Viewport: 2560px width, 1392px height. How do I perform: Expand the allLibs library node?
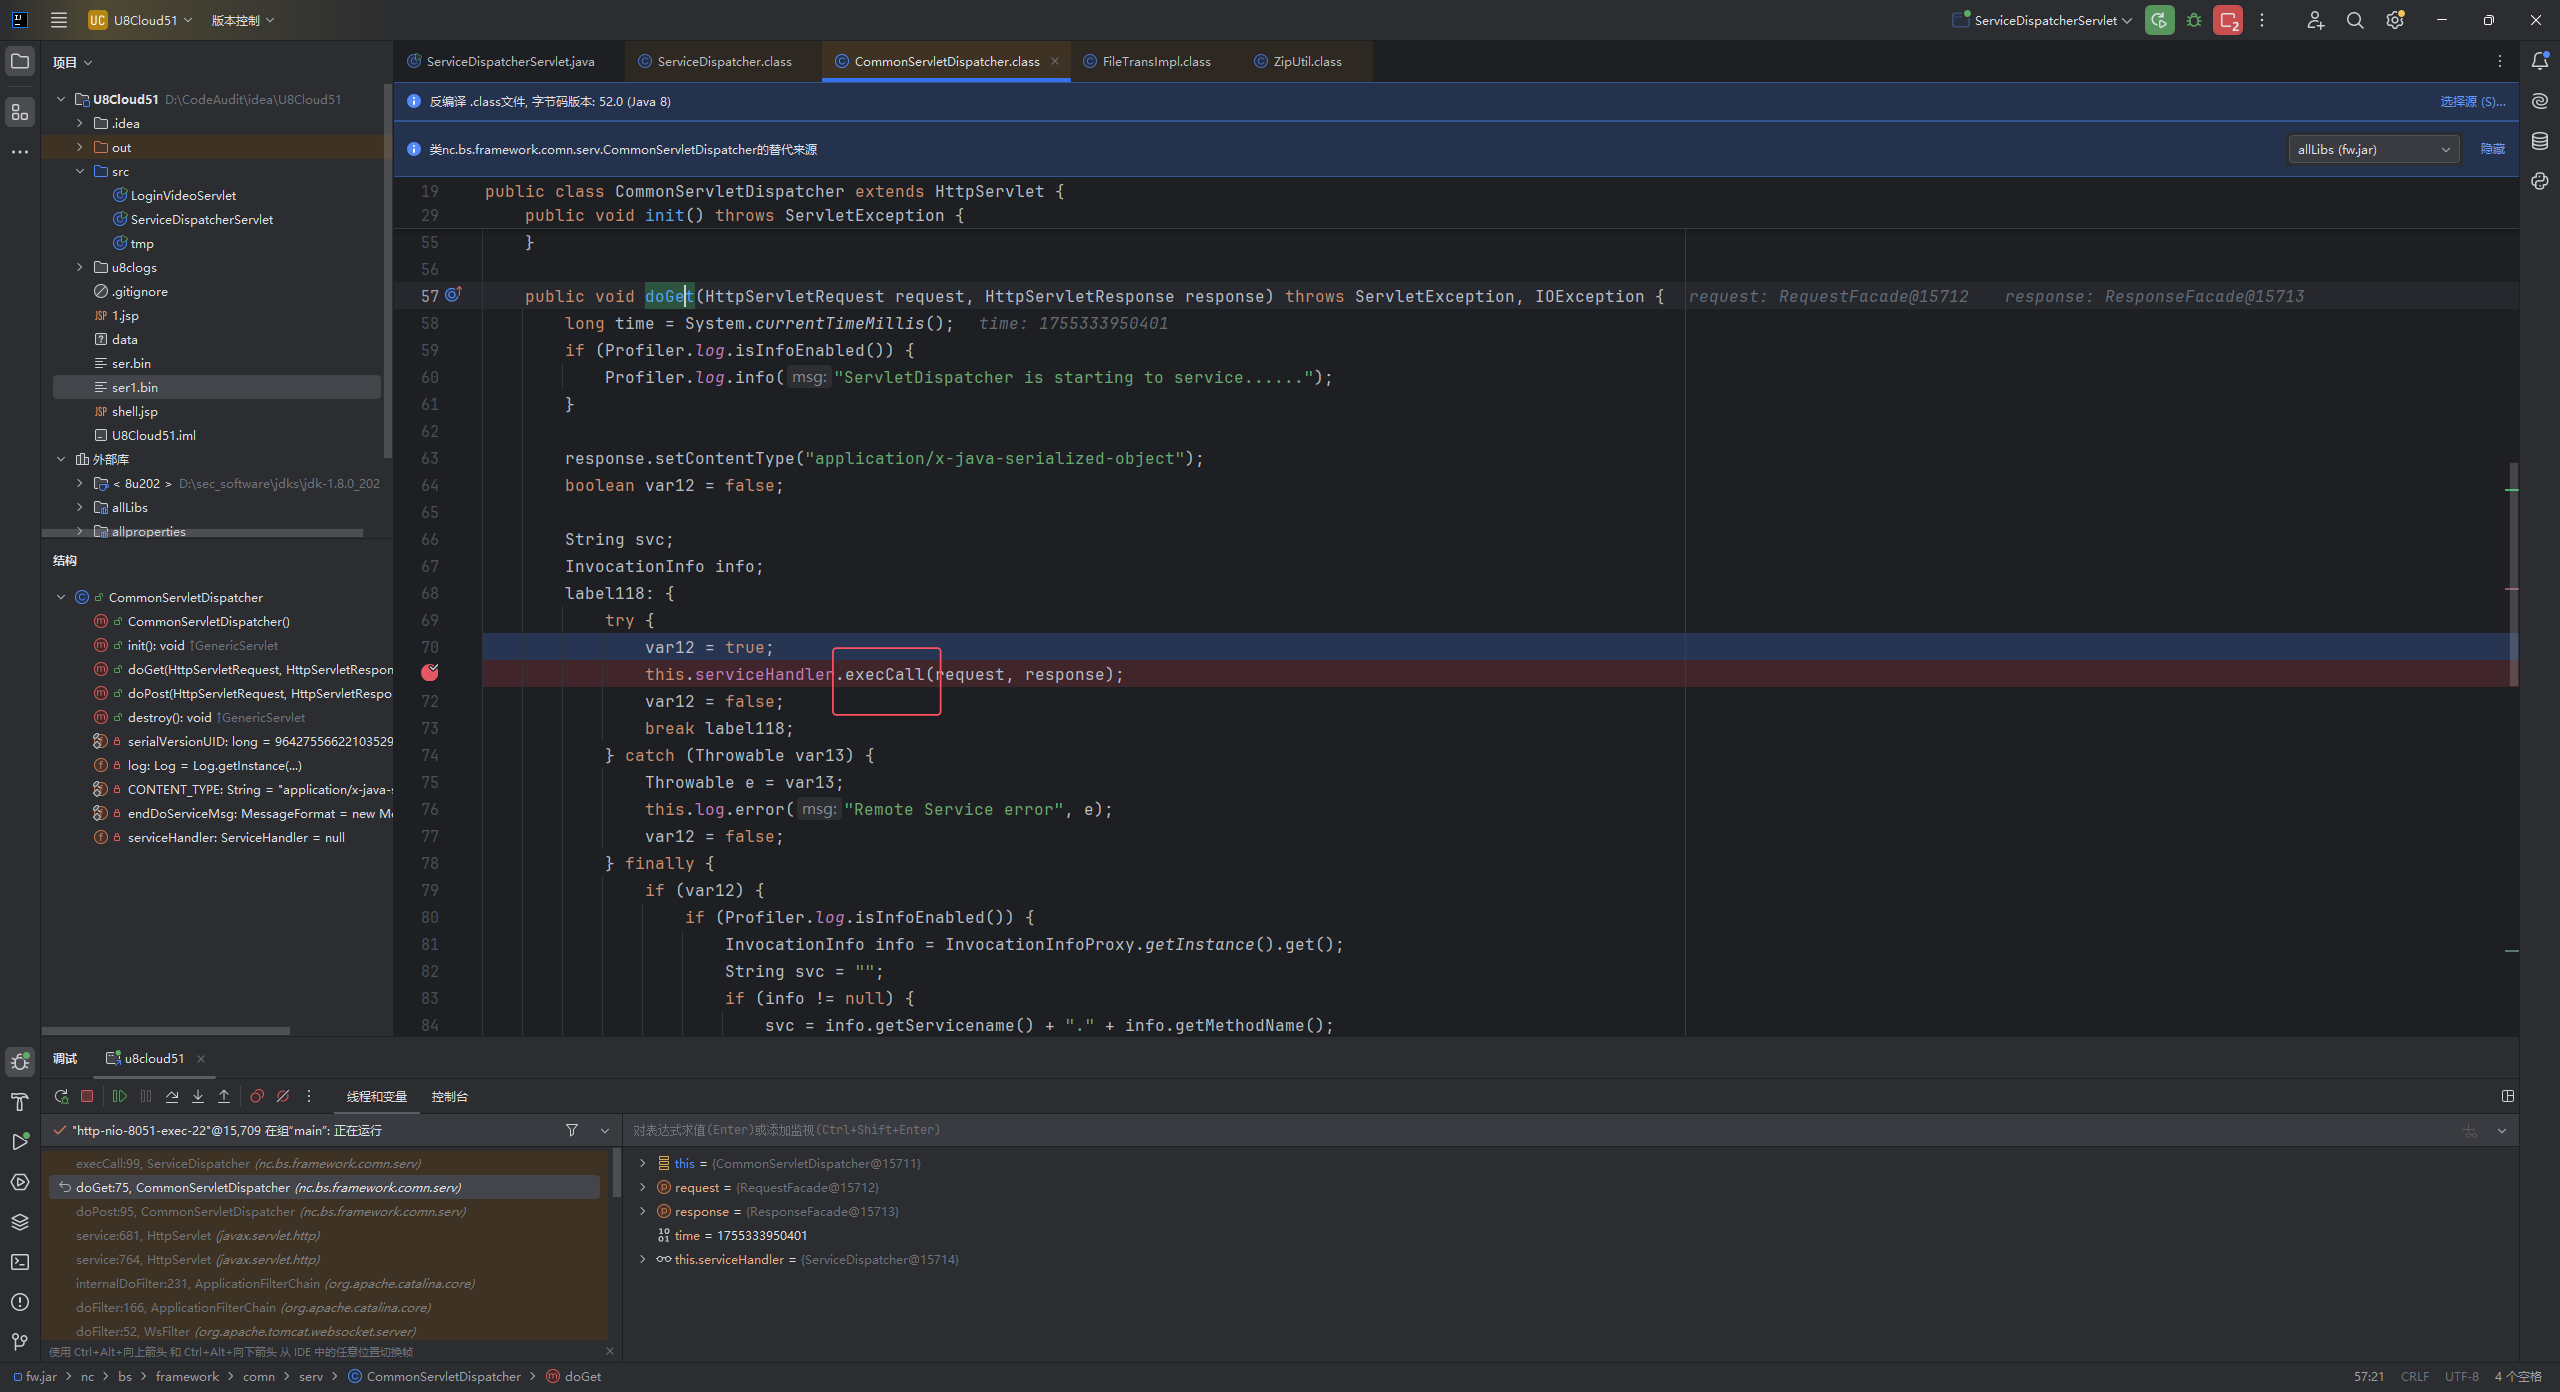(80, 507)
